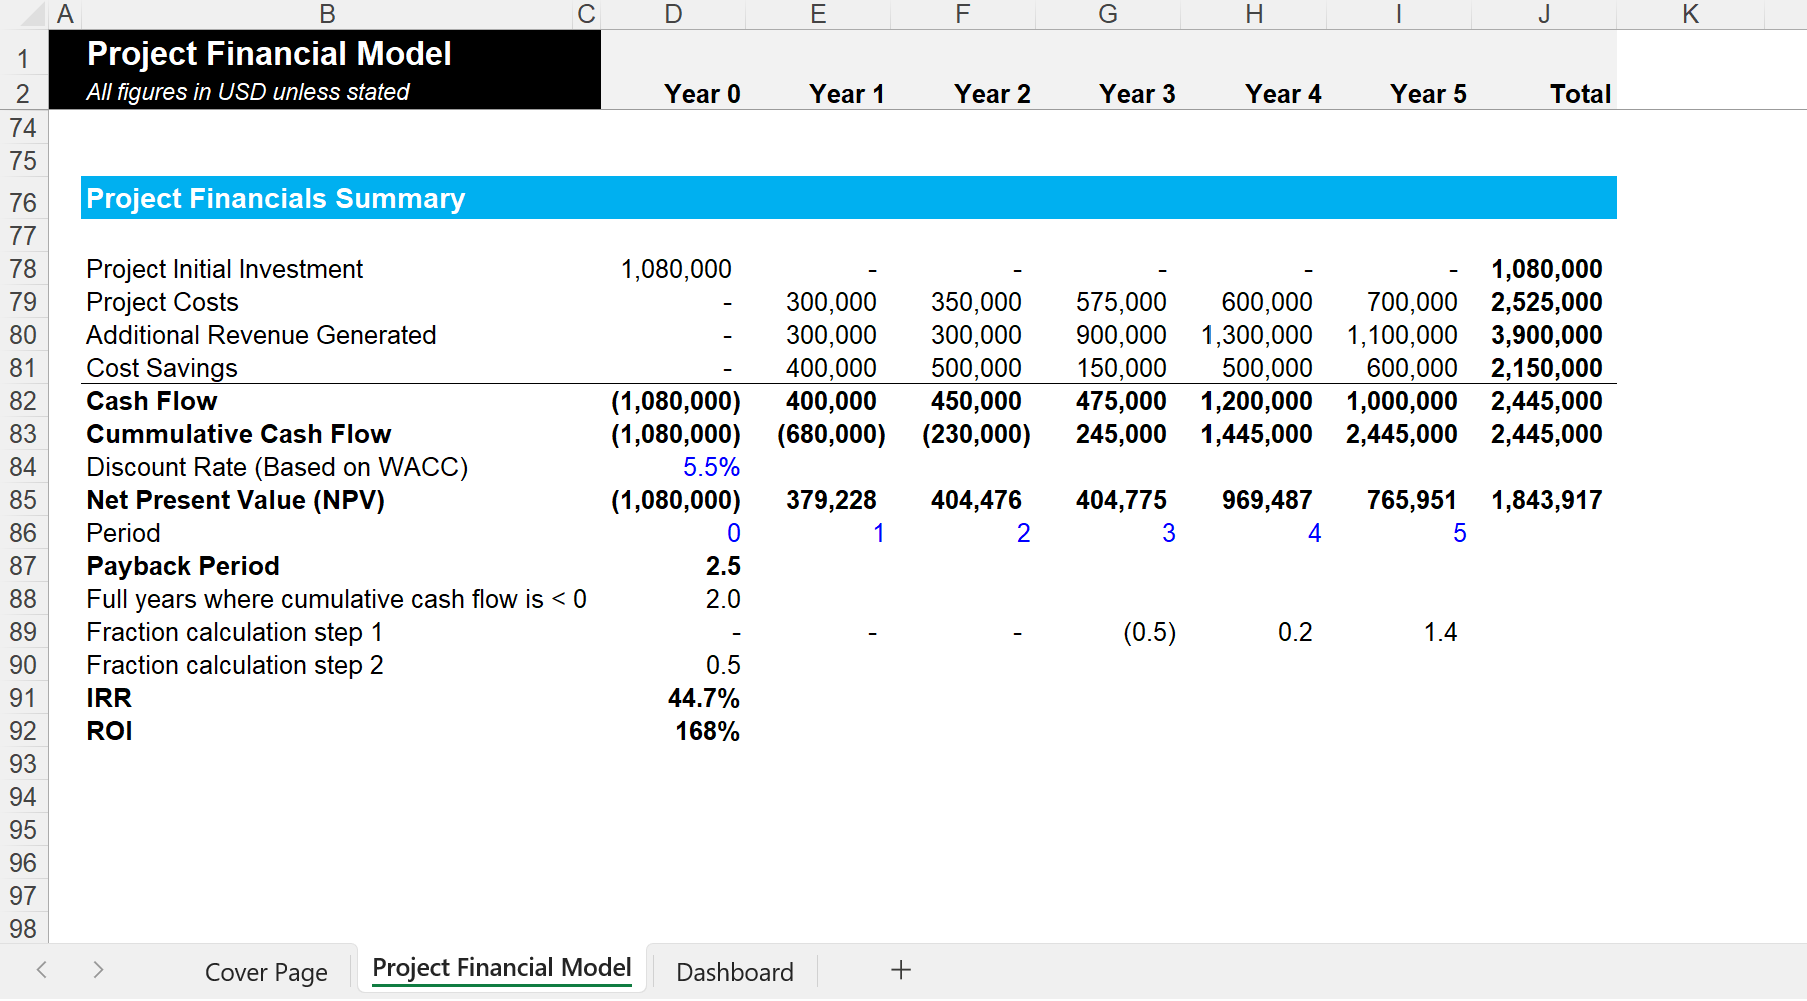Select the IRR value 44.7%
1807x1001 pixels.
coord(704,698)
